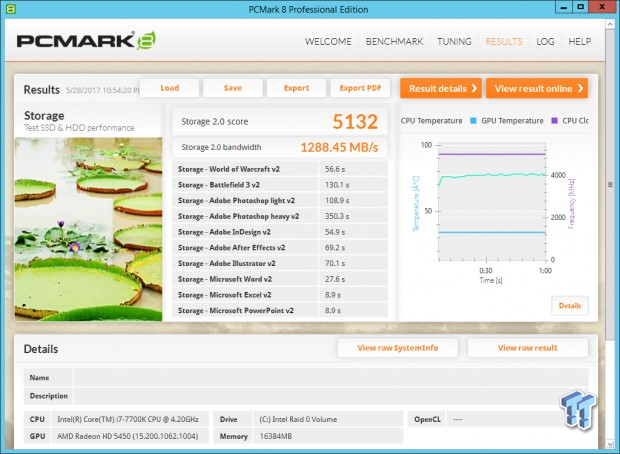Click the Name input field
This screenshot has width=620, height=454.
(x=331, y=377)
